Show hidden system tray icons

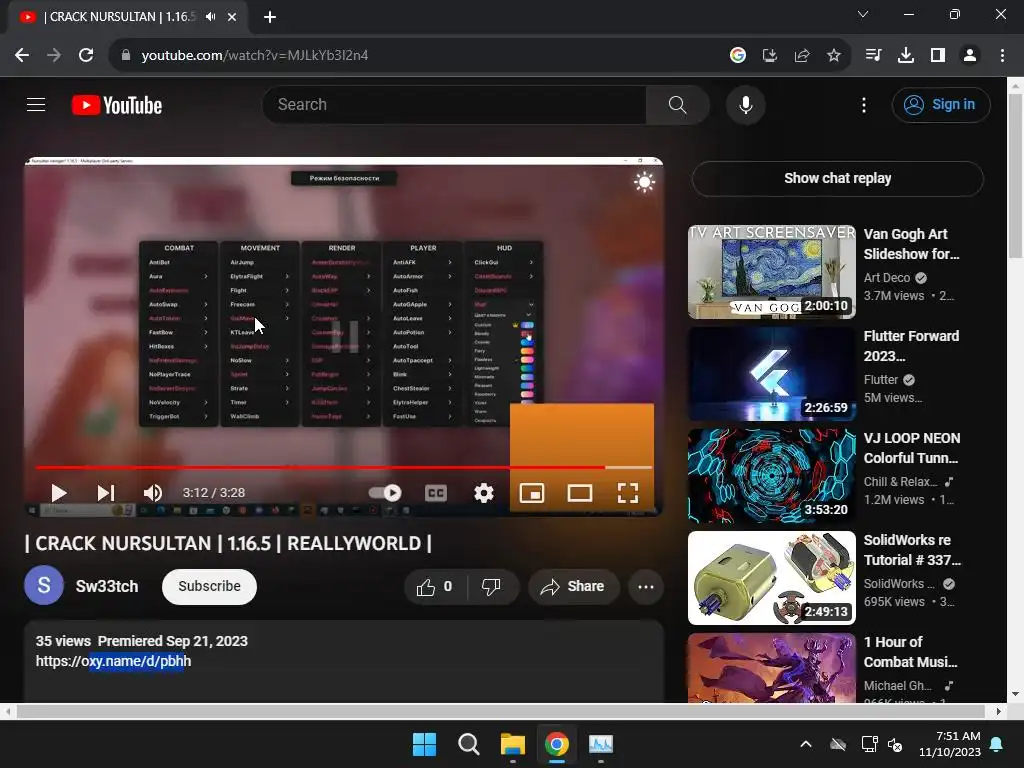[806, 744]
